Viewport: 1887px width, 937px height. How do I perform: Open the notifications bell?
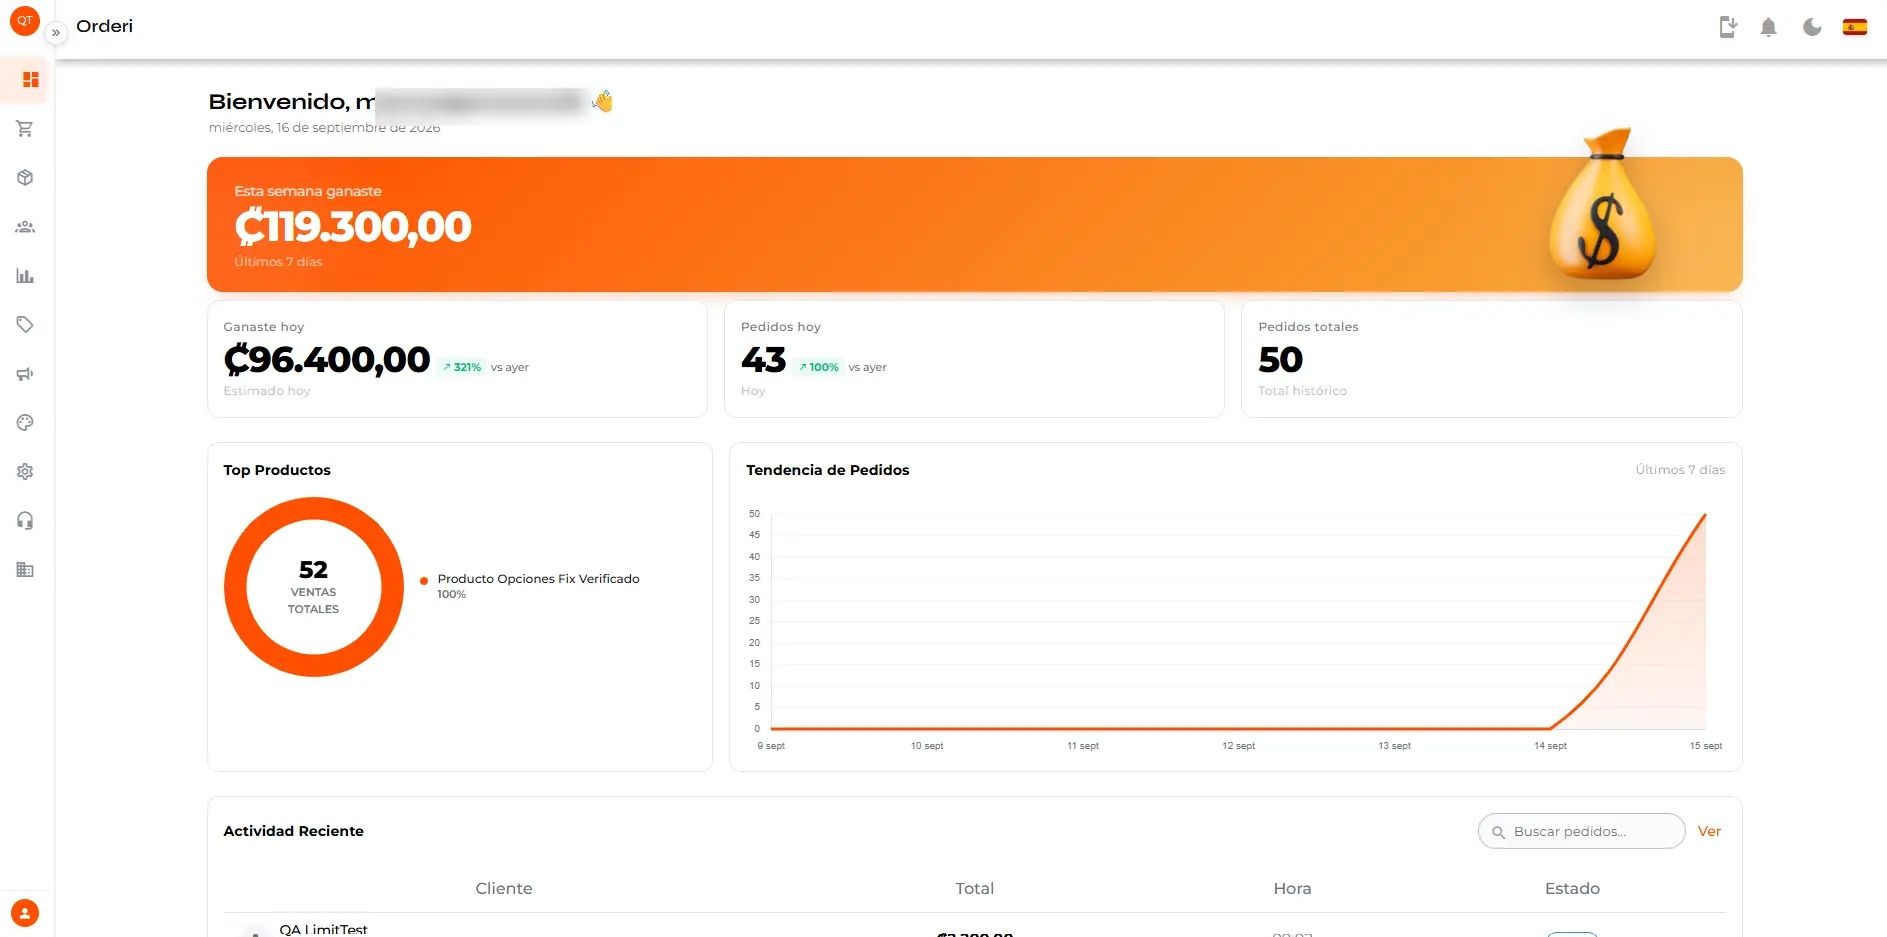click(1768, 27)
